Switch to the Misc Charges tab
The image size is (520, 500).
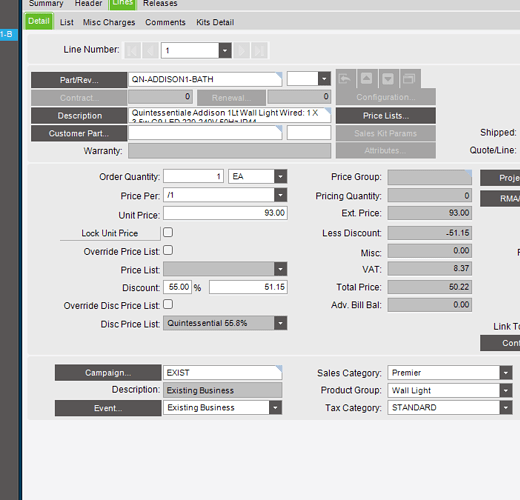pyautogui.click(x=109, y=22)
